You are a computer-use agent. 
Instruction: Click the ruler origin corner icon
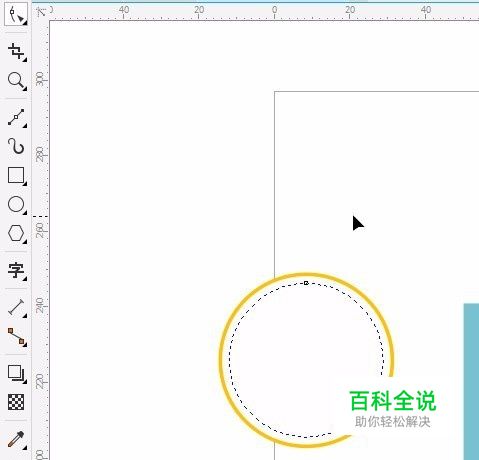point(41,12)
